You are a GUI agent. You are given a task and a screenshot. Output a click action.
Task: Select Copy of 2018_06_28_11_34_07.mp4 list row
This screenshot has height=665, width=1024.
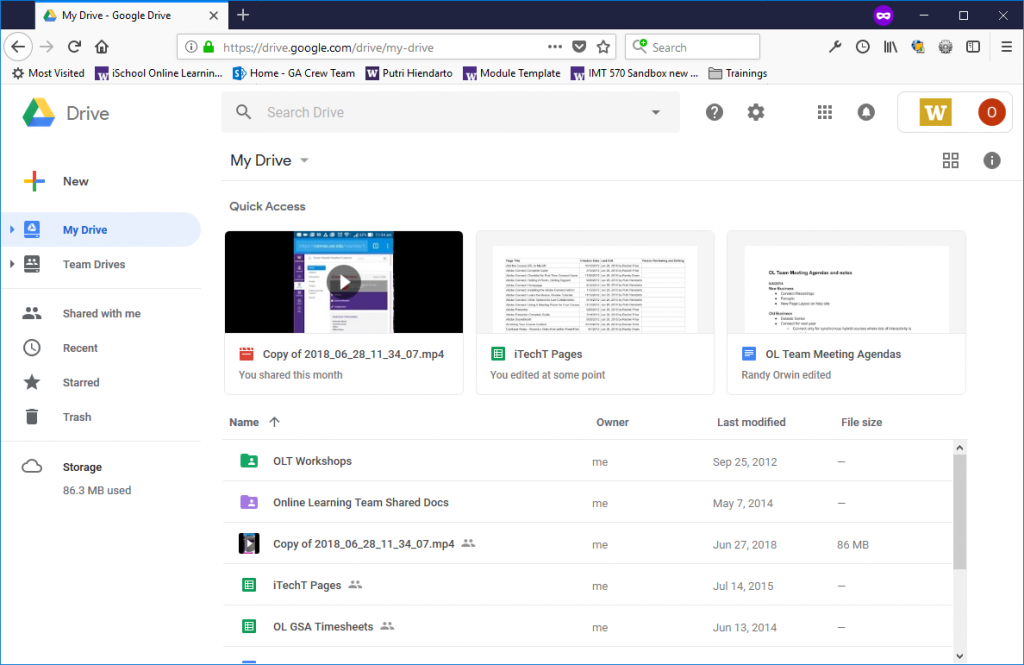tap(588, 543)
